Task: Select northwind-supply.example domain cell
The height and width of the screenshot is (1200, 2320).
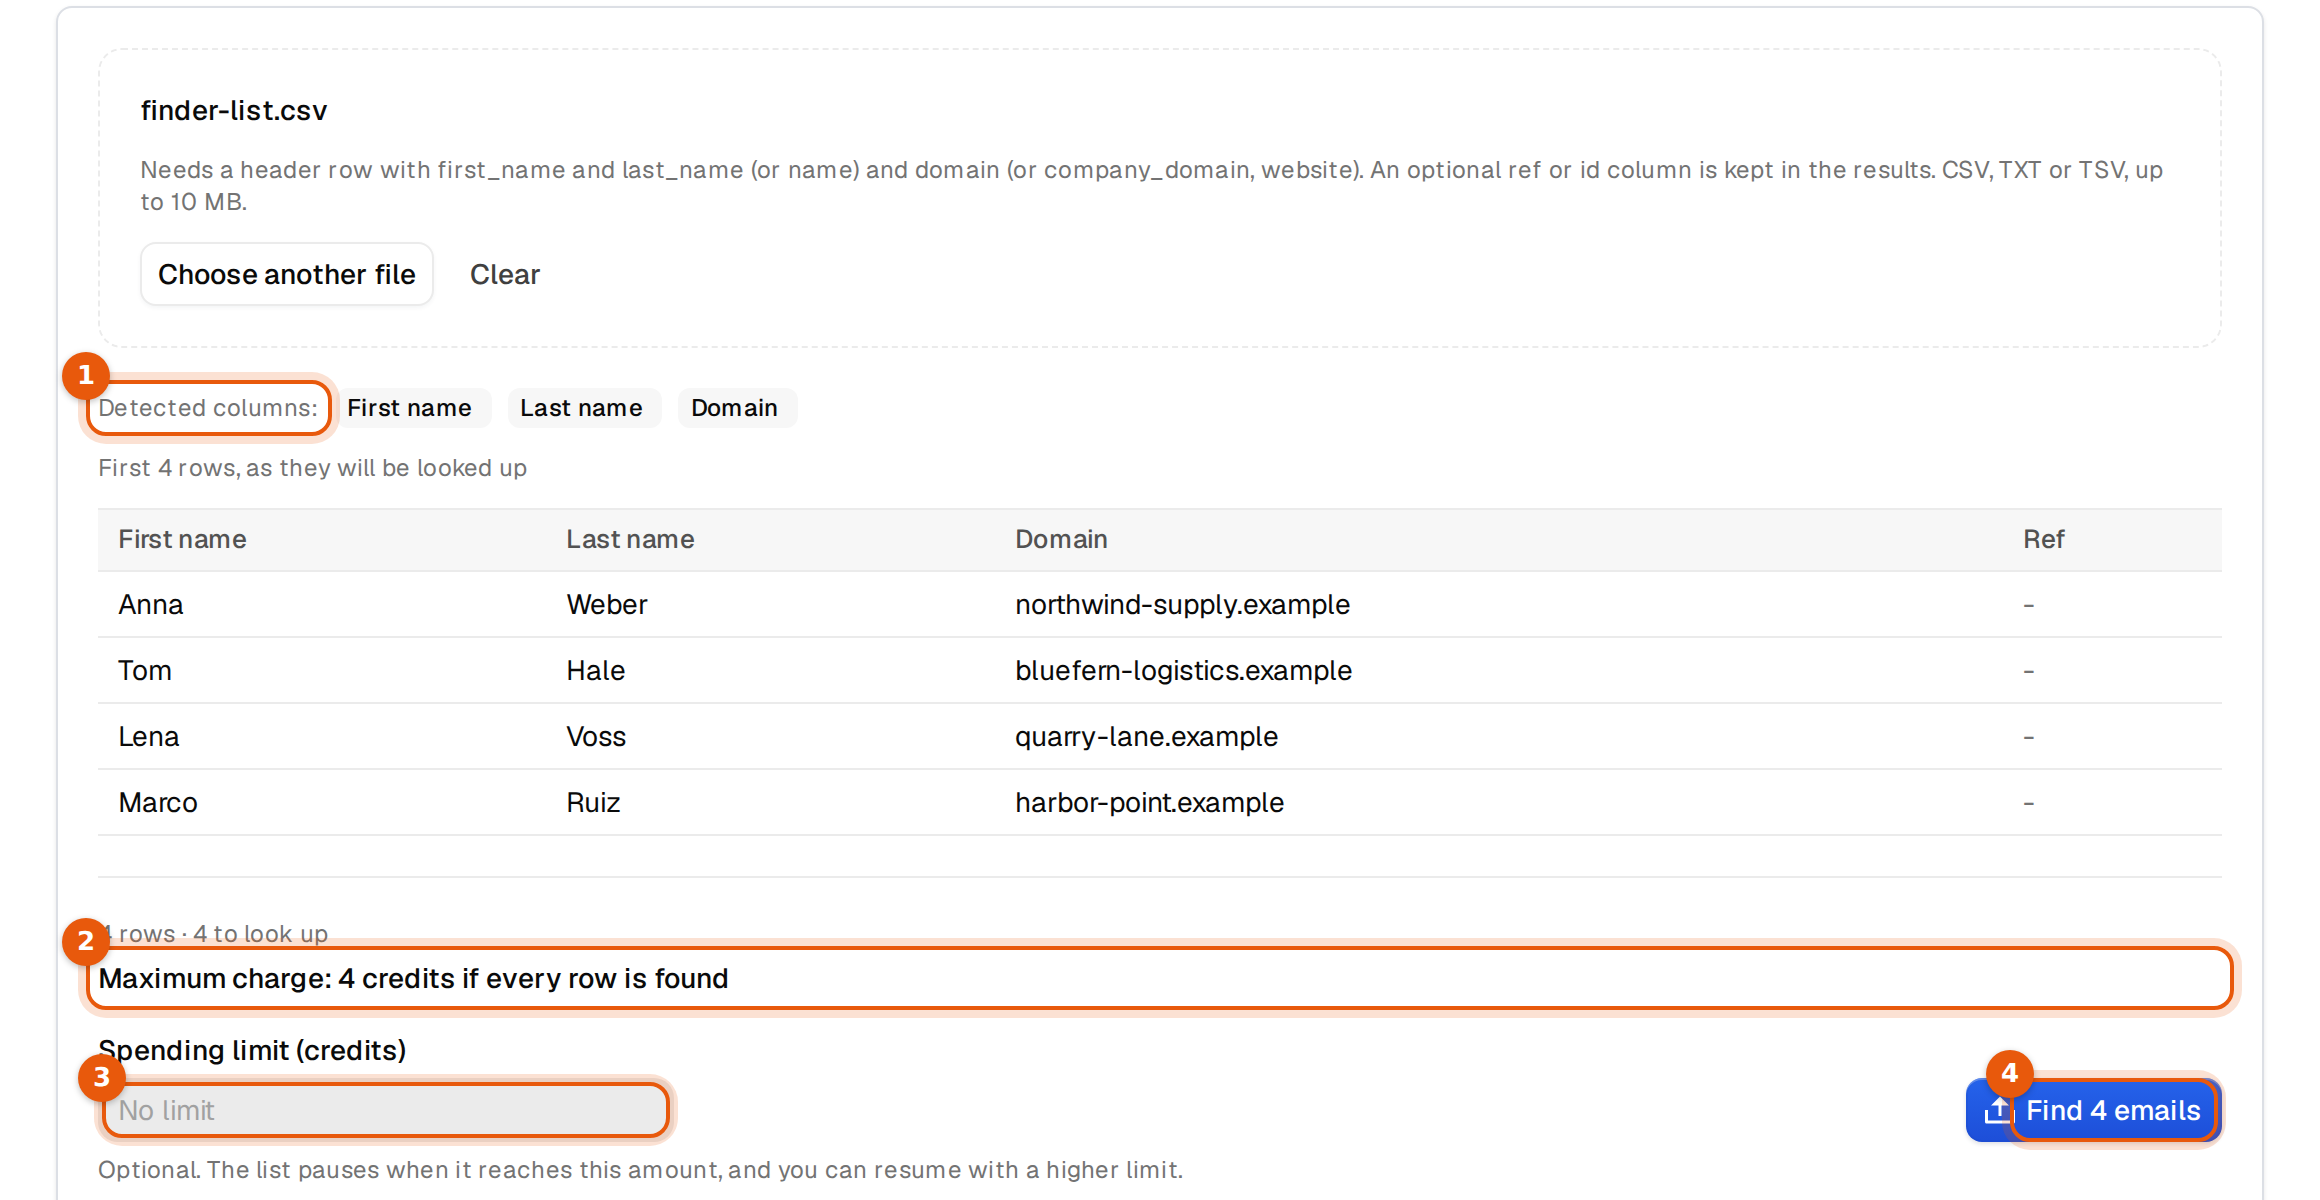Action: tap(1182, 605)
